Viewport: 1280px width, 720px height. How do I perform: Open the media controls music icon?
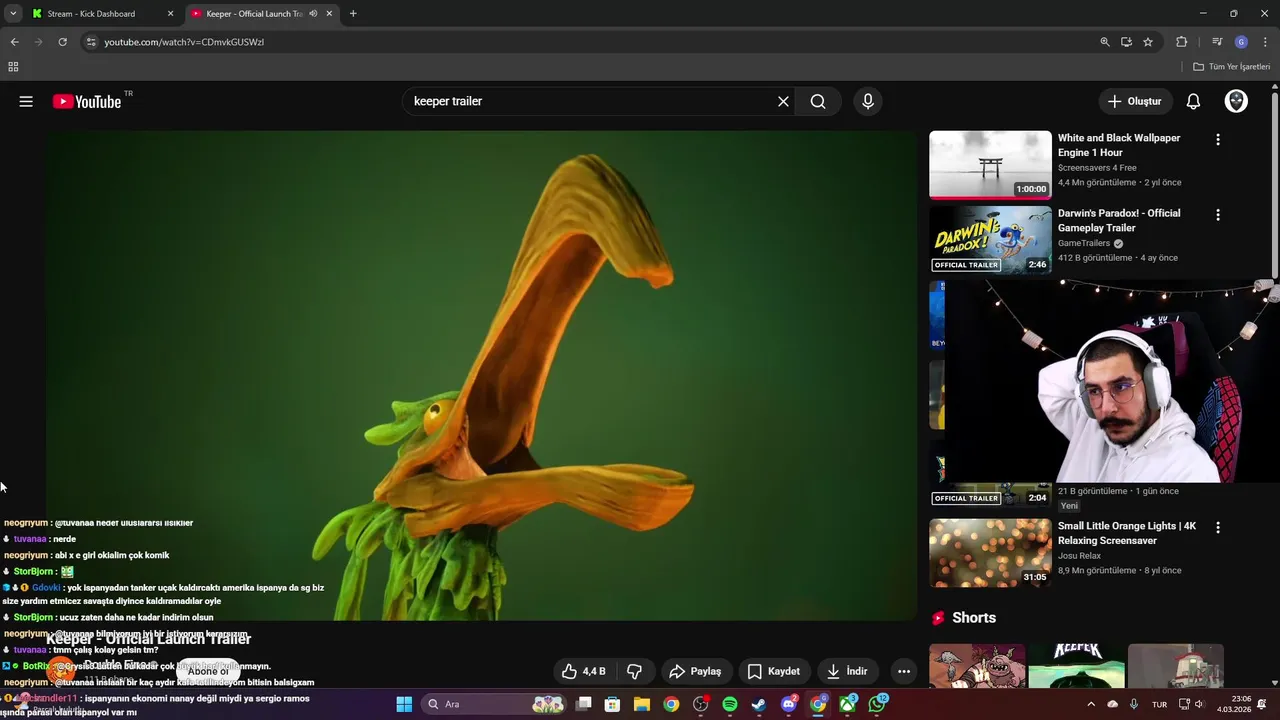1217,42
